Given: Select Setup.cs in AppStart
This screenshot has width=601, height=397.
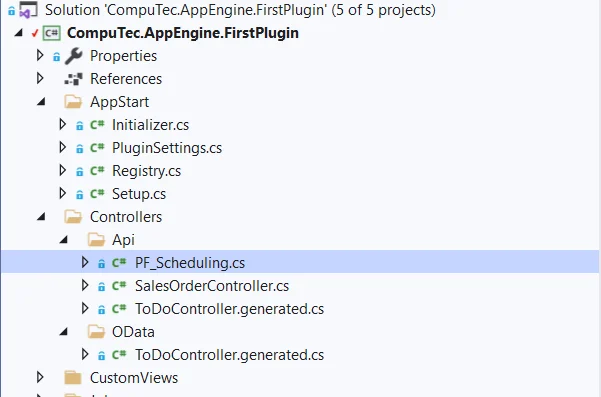Looking at the screenshot, I should click(x=139, y=194).
